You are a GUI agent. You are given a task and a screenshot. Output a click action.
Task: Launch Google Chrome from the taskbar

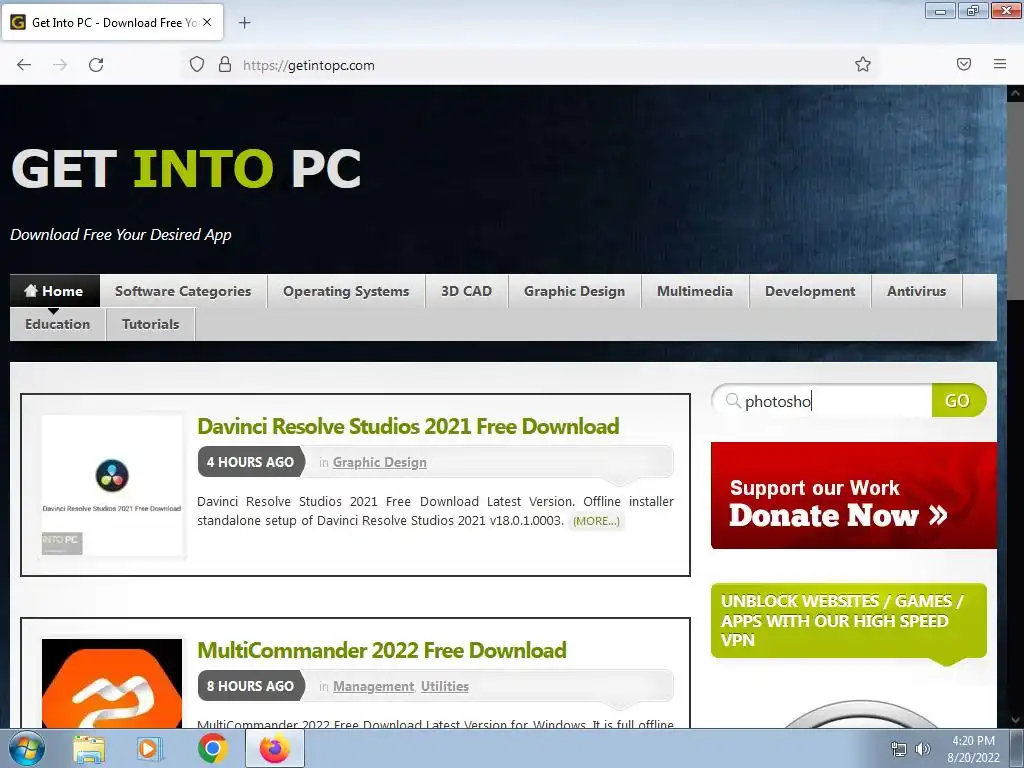(212, 749)
